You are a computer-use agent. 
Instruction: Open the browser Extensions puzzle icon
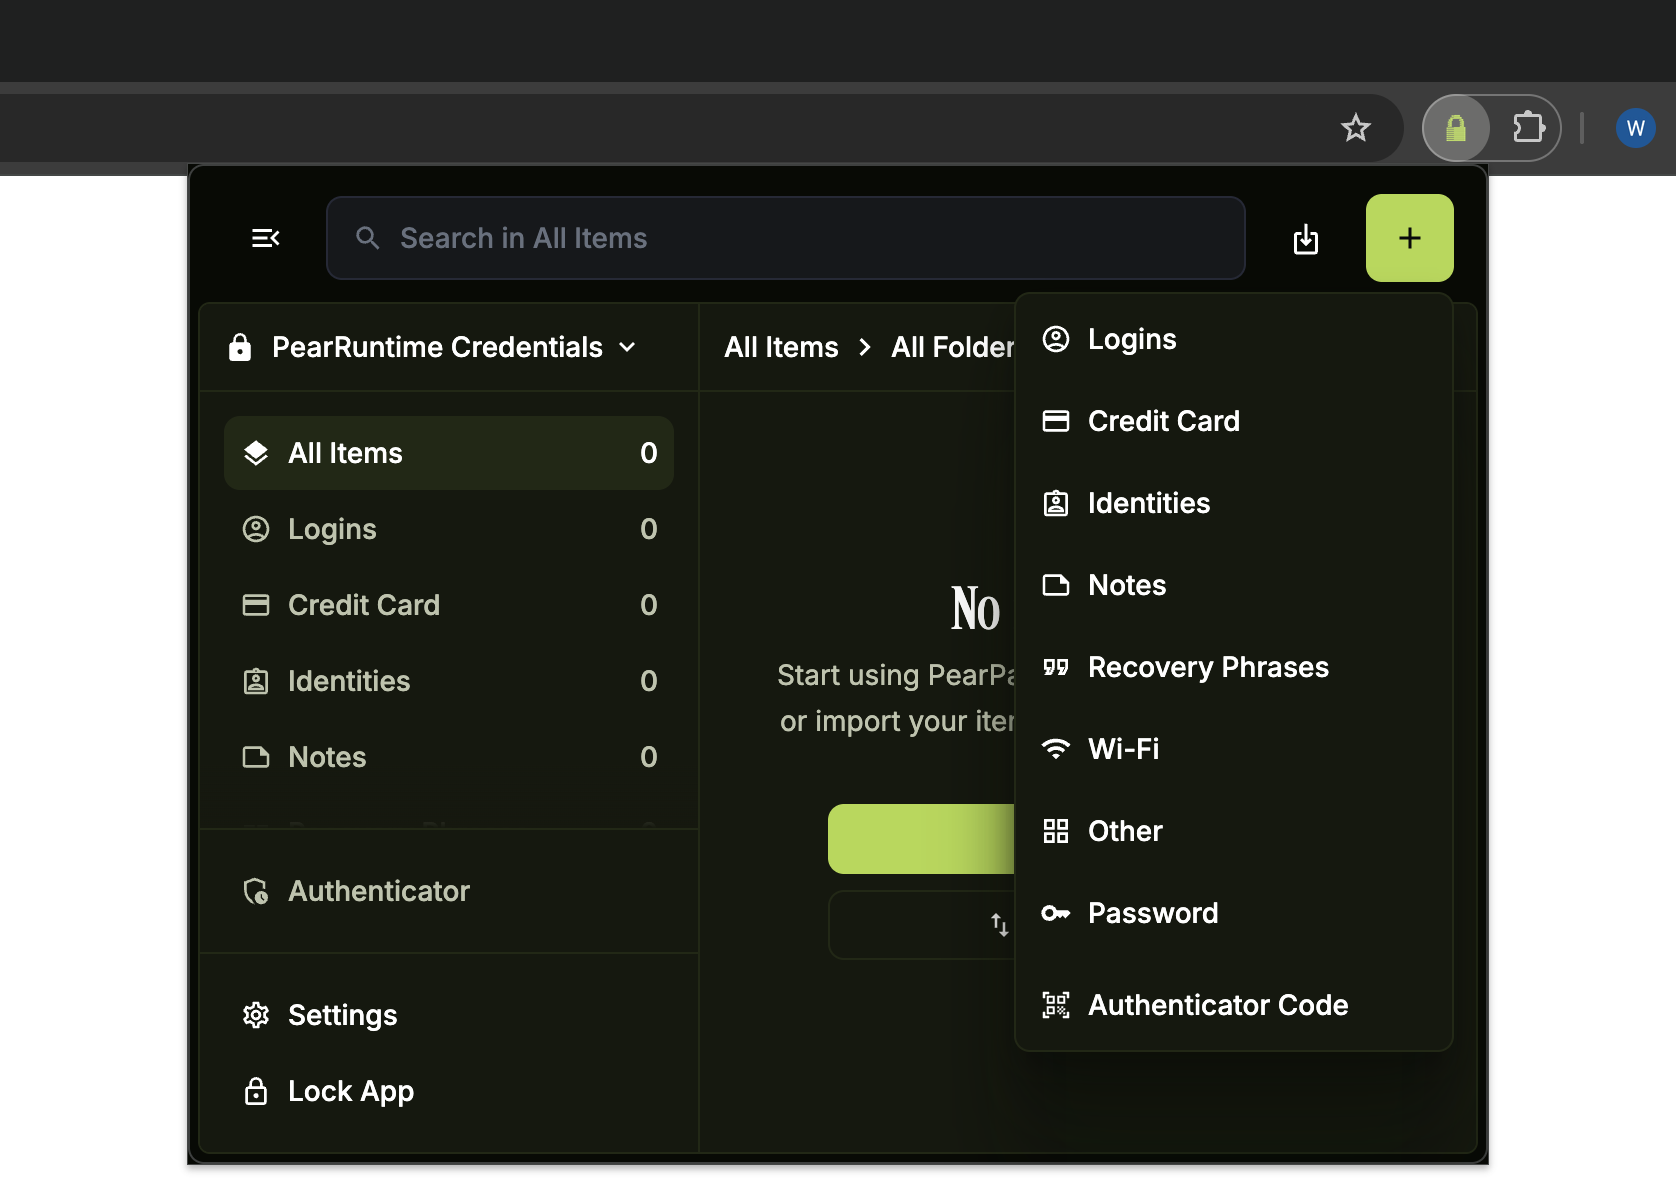coord(1528,128)
